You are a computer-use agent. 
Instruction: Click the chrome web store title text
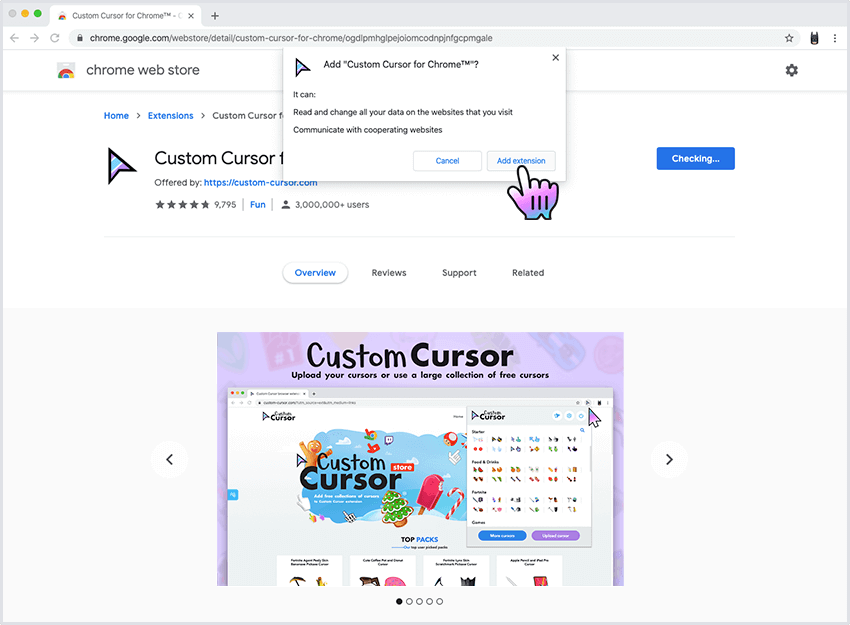point(143,70)
